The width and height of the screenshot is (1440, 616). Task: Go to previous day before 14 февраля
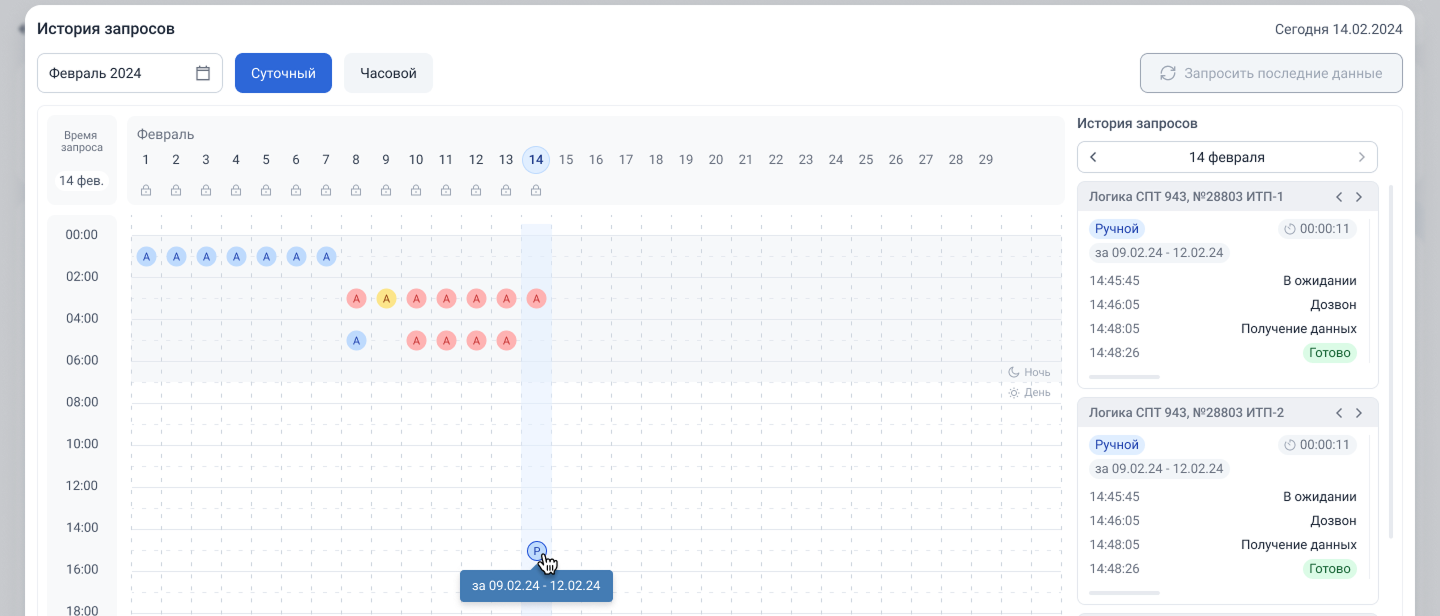(1093, 157)
